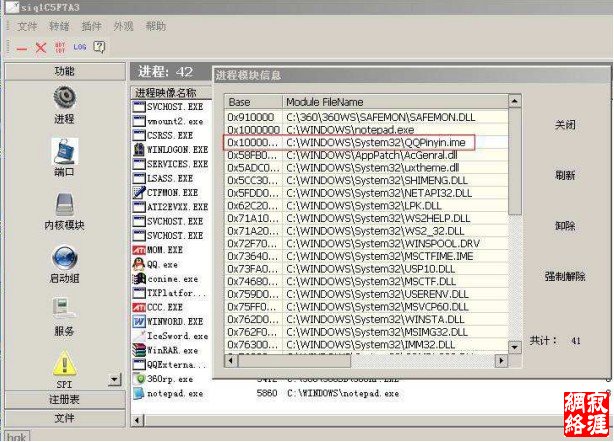Select the WS2_32.DLL module row
The width and height of the screenshot is (614, 442).
tap(366, 231)
